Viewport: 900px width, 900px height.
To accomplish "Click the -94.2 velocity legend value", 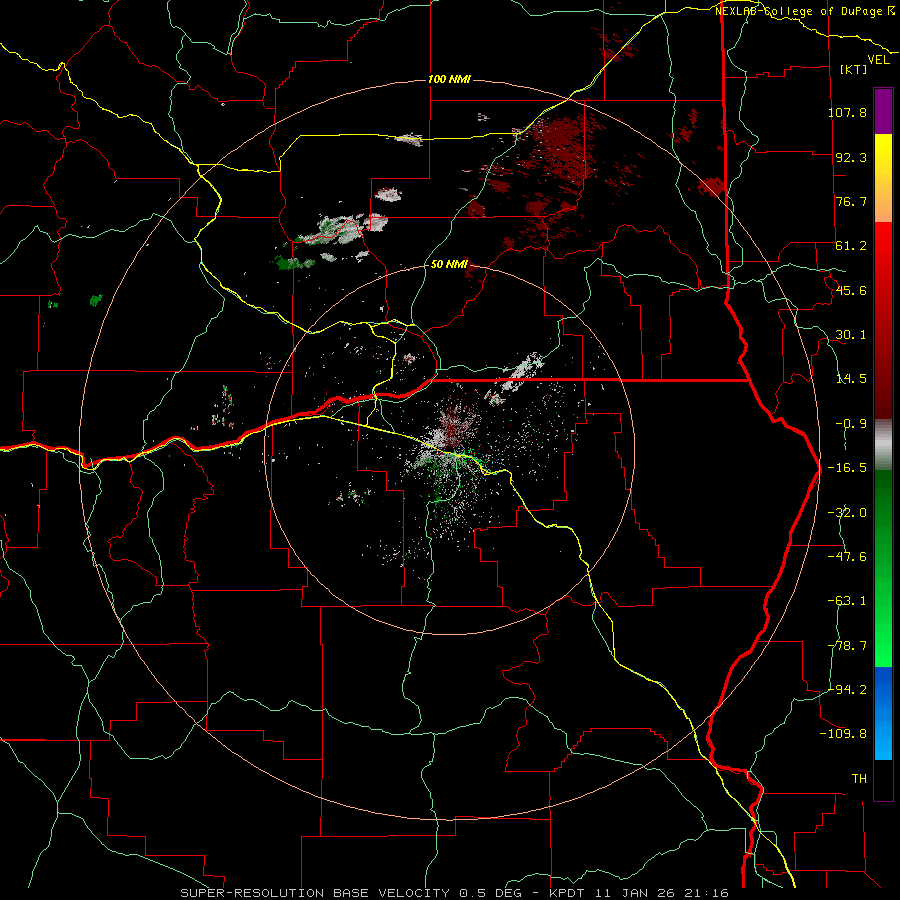I will click(847, 690).
